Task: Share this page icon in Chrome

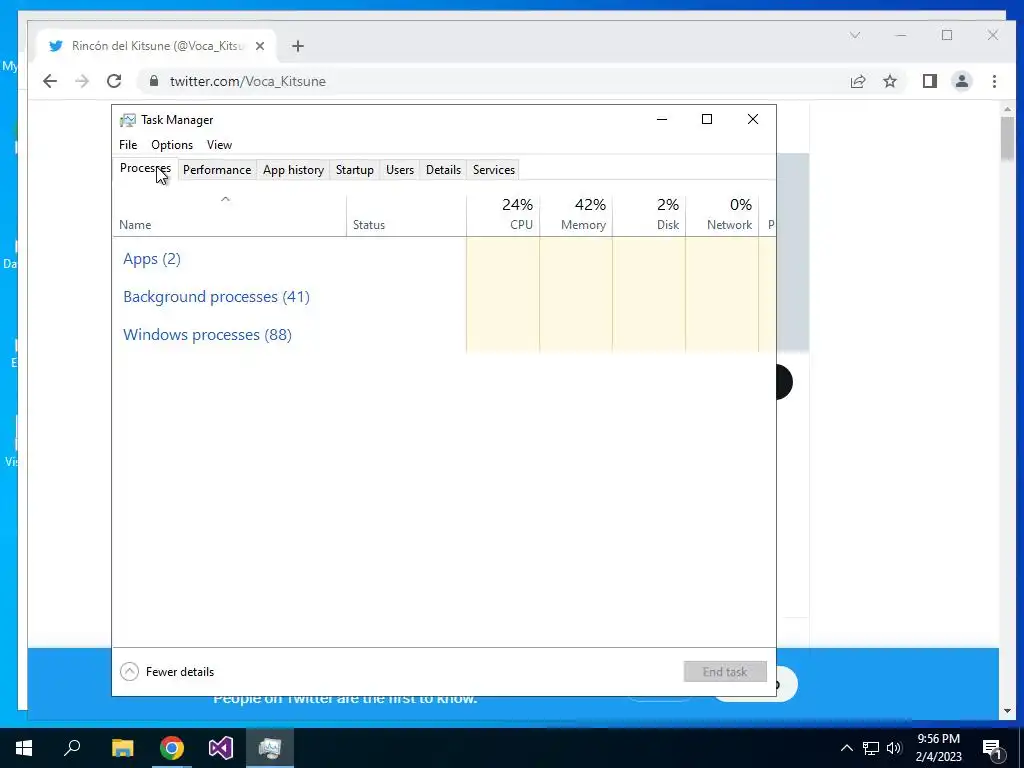Action: pos(857,81)
